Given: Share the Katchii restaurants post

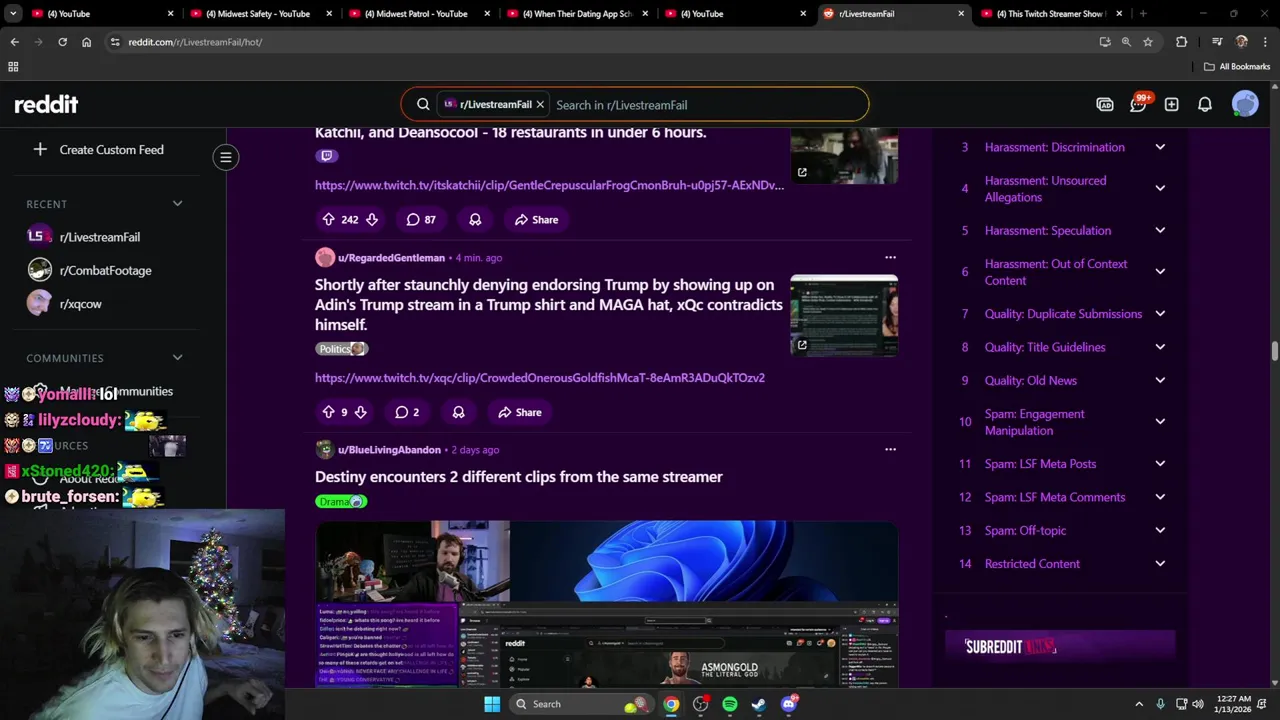Looking at the screenshot, I should click(x=536, y=219).
